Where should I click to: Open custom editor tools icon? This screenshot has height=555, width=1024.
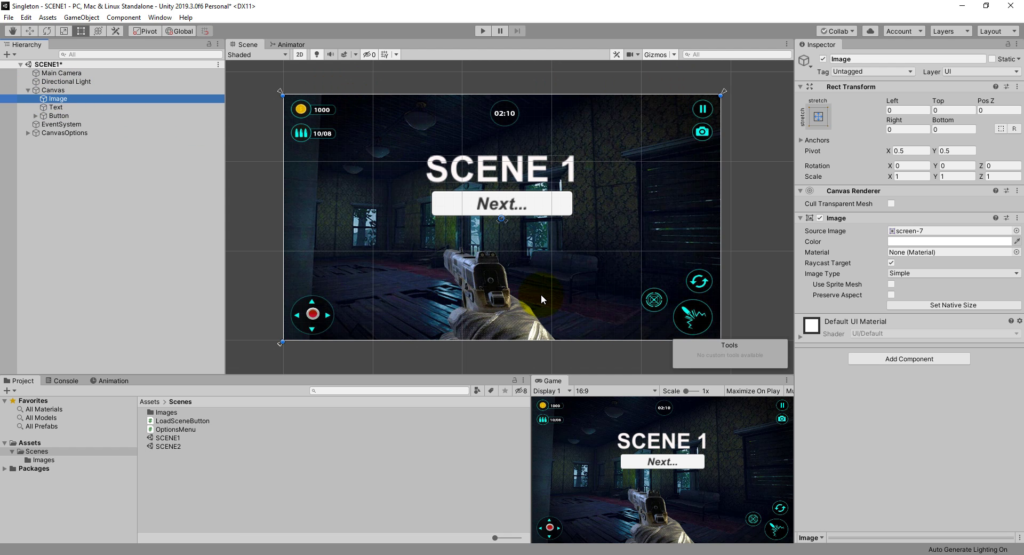116,31
